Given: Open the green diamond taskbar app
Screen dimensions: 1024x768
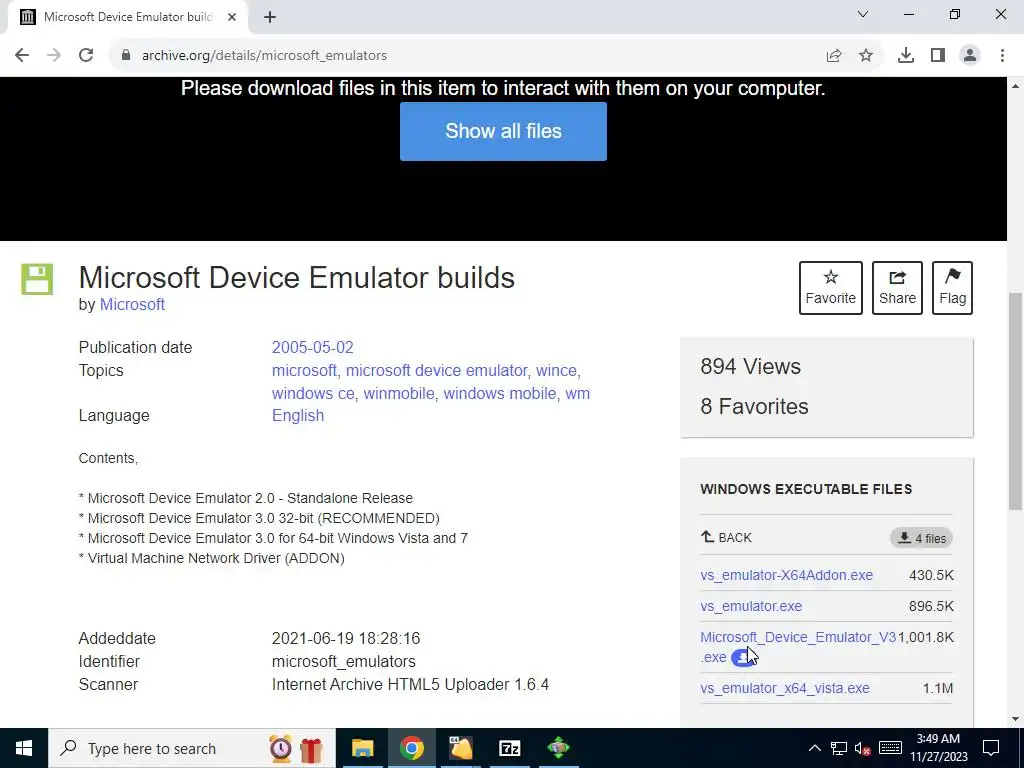Looking at the screenshot, I should [x=558, y=748].
